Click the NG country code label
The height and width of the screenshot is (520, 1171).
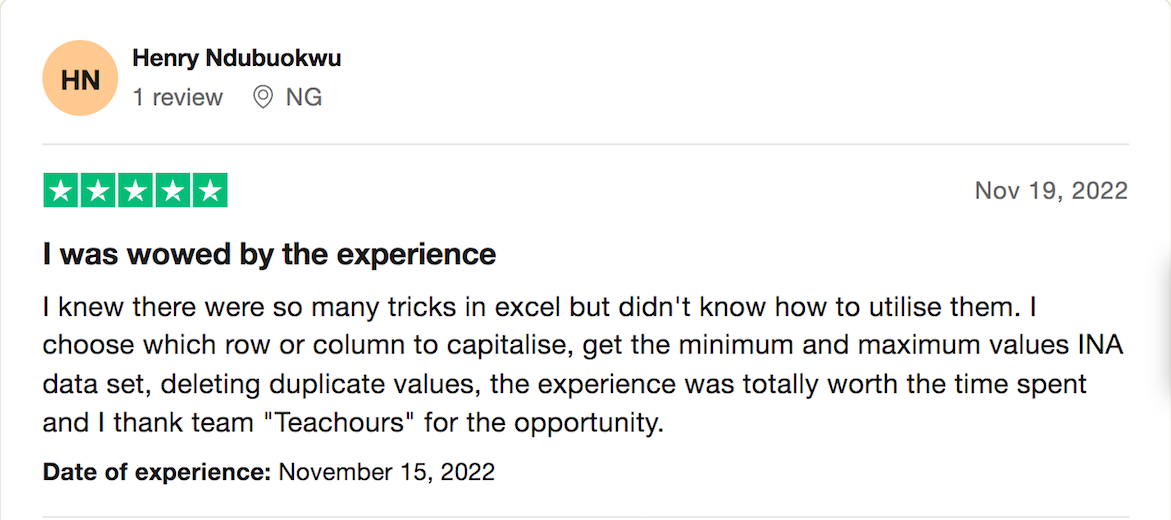(304, 97)
